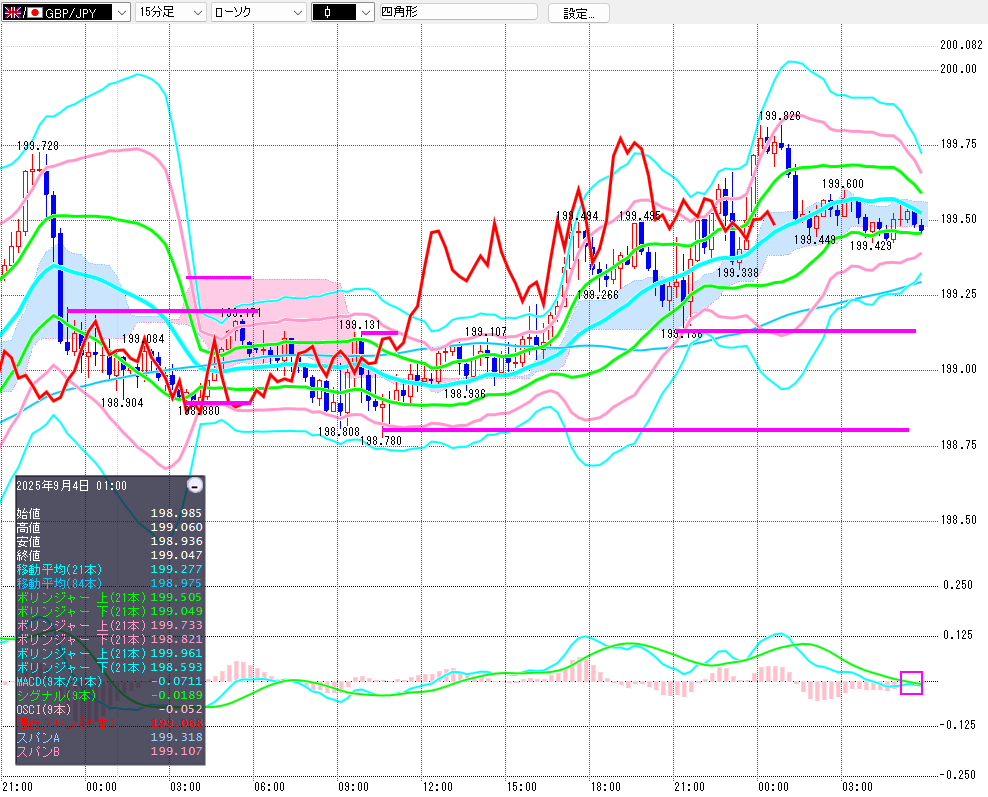This screenshot has height=797, width=988.
Task: Click the pink Bollinger lower value 198.821
Action: (x=176, y=639)
